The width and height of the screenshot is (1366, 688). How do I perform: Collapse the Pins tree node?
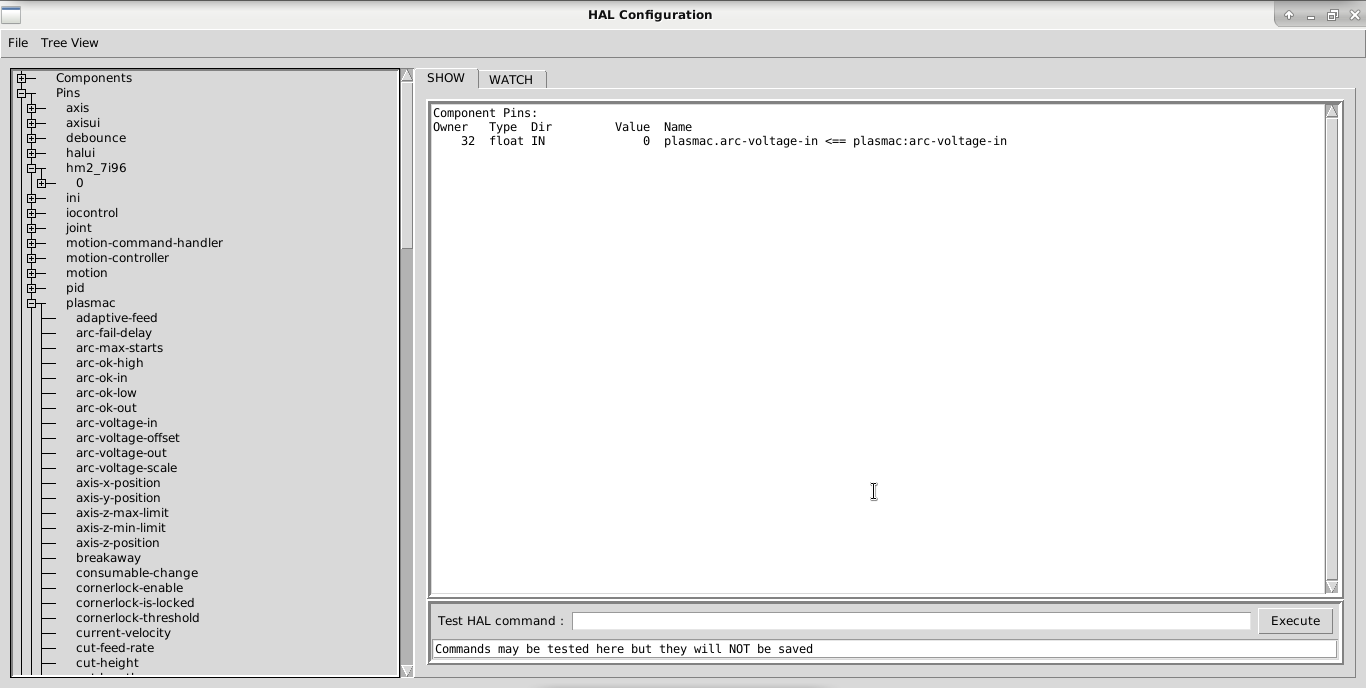[21, 93]
